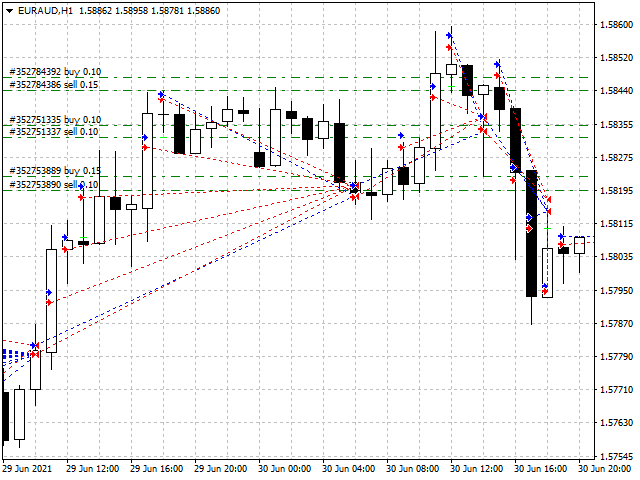This screenshot has height=480, width=640.
Task: Click the low price value 1.58781
Action: (167, 11)
